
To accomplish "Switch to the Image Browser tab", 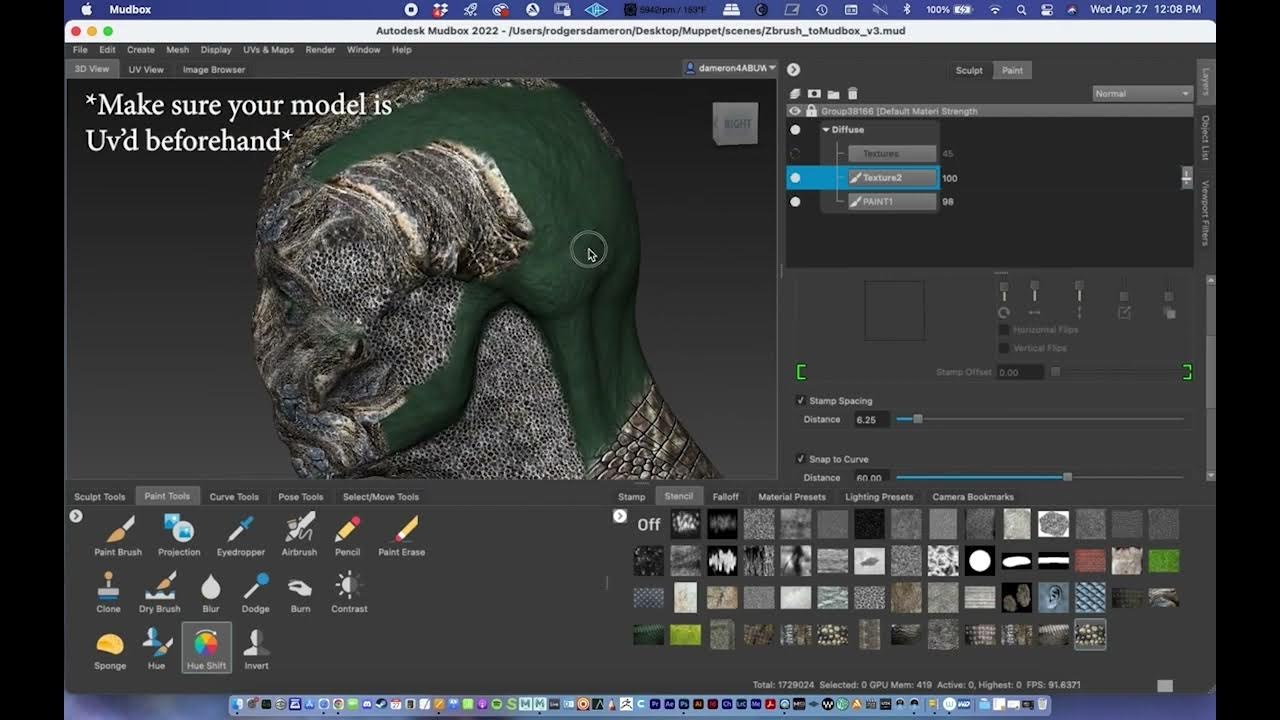I will (214, 69).
